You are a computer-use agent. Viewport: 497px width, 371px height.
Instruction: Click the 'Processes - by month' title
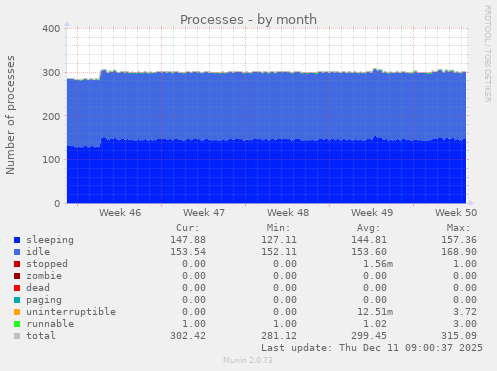pos(248,20)
